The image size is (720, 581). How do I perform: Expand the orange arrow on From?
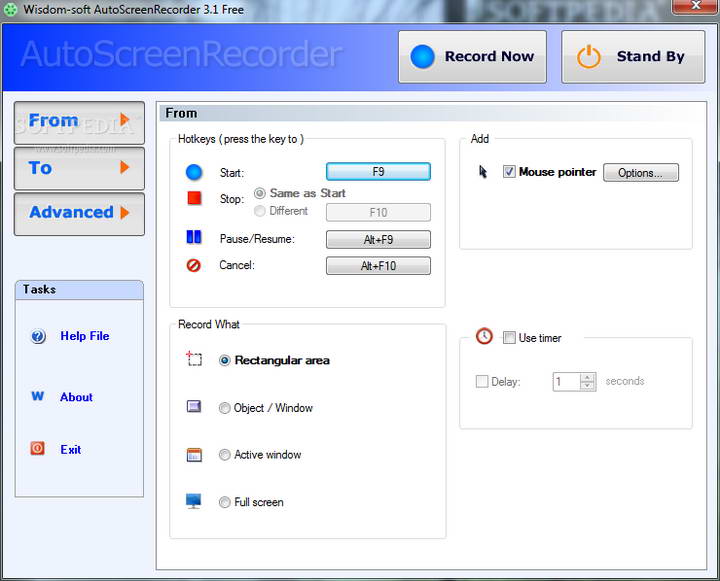[124, 119]
